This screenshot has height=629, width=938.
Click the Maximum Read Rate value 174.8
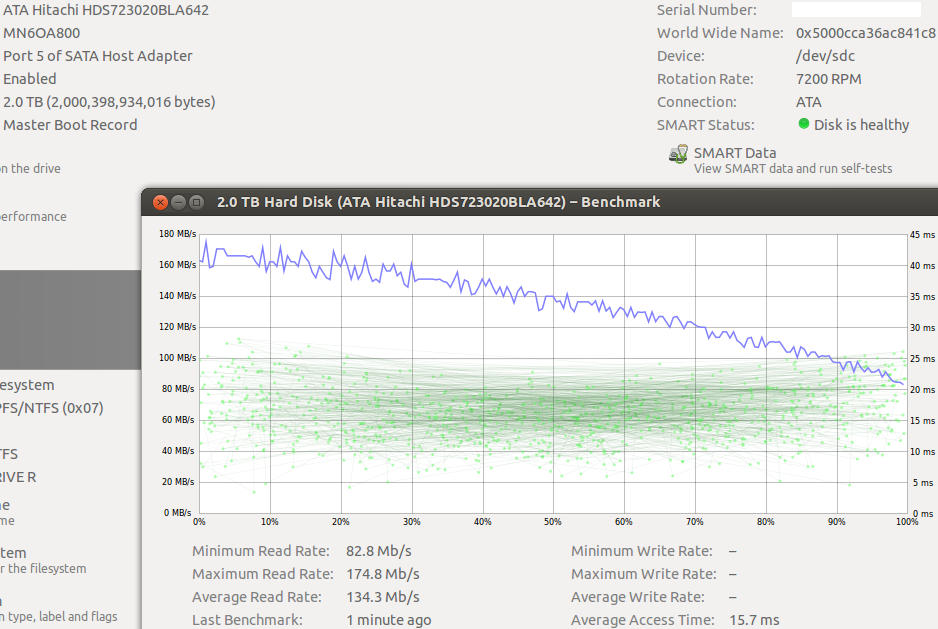[383, 574]
